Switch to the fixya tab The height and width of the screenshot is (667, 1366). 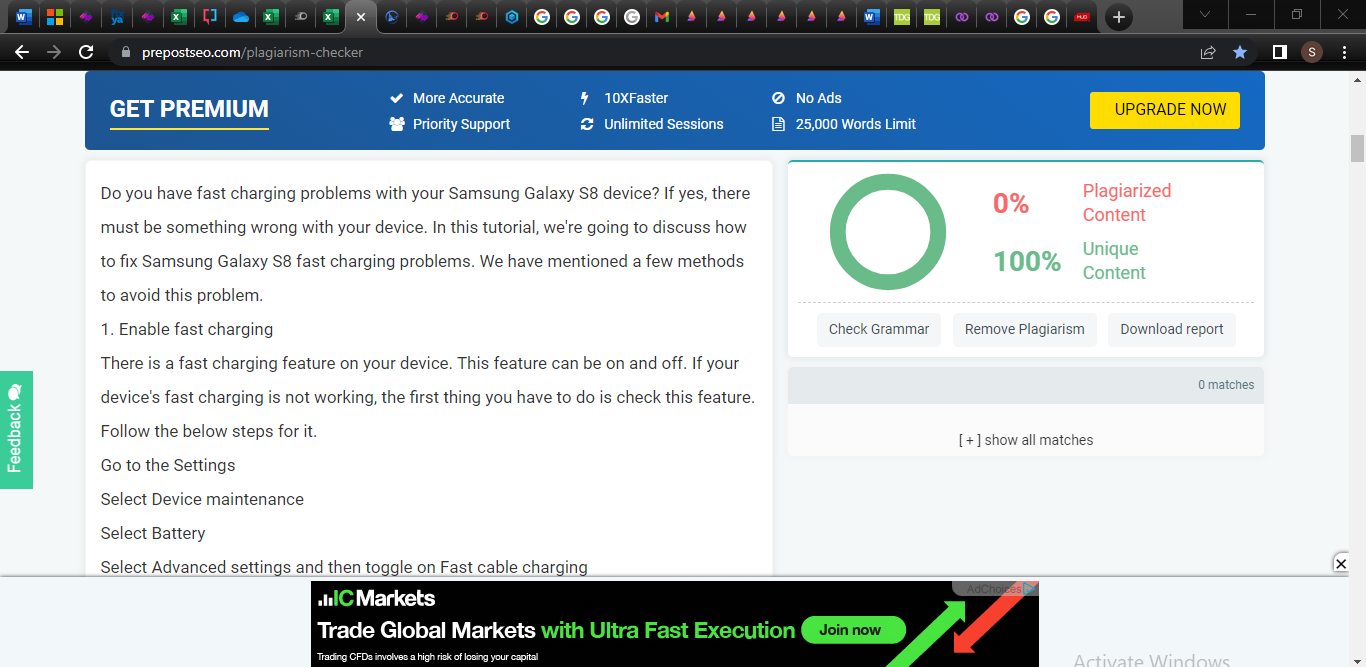[117, 17]
